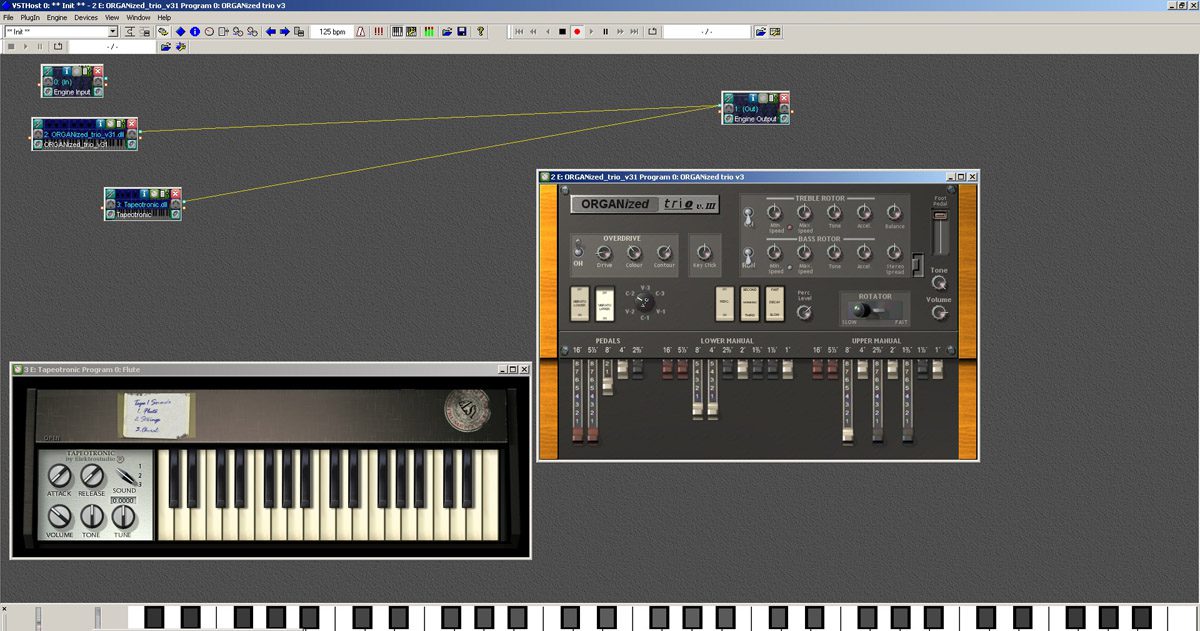Open file icon right of upper transport position
Screen dimensions: 1200x631
[x=761, y=32]
